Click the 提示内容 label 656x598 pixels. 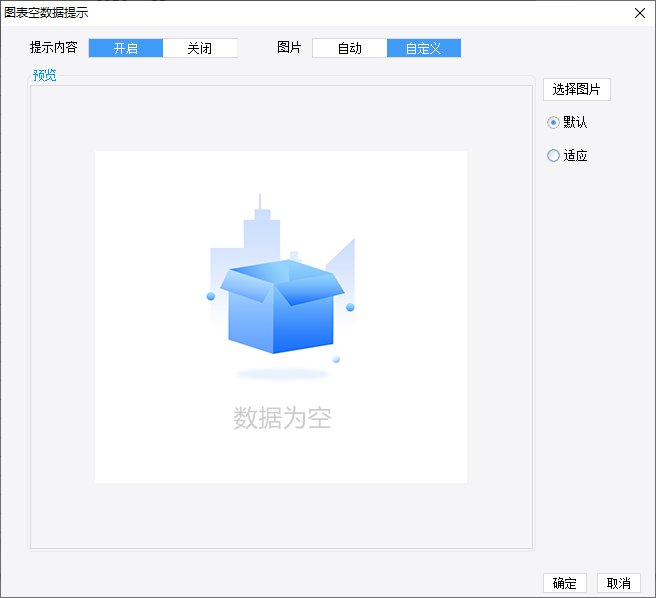pyautogui.click(x=54, y=48)
